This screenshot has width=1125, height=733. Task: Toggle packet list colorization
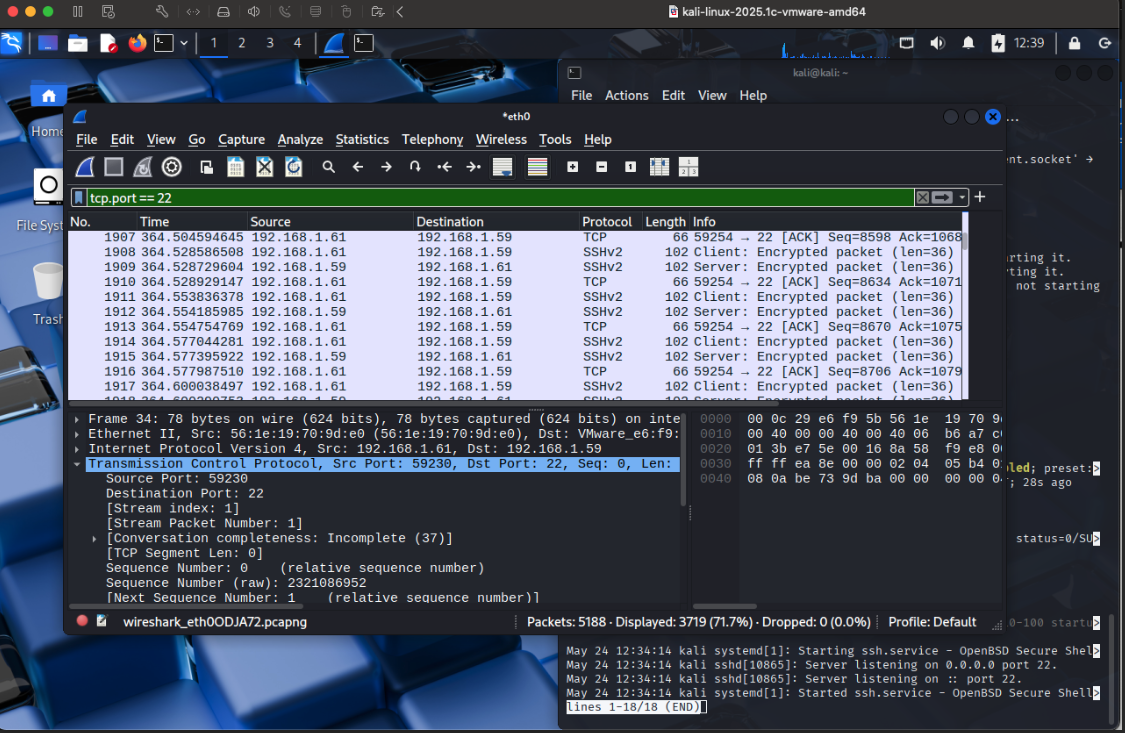tap(537, 167)
